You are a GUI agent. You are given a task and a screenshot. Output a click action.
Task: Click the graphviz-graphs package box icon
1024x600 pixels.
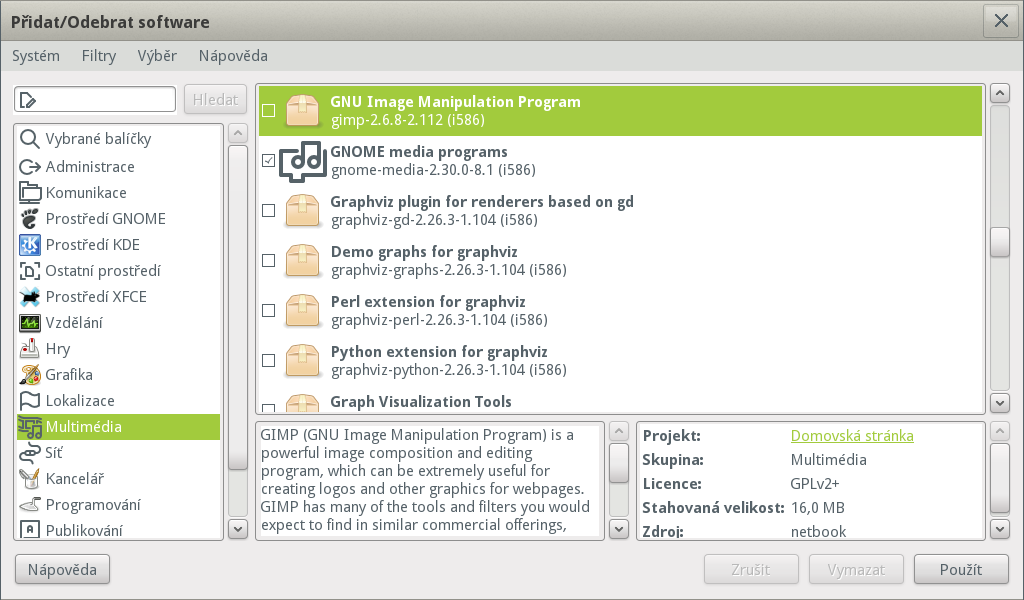[x=302, y=261]
